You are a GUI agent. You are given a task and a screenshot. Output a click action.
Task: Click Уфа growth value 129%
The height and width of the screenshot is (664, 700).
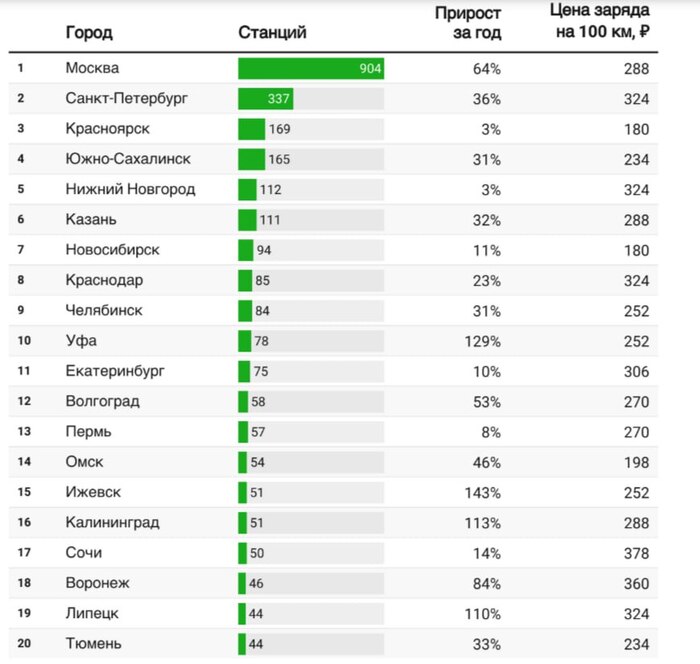pos(483,342)
